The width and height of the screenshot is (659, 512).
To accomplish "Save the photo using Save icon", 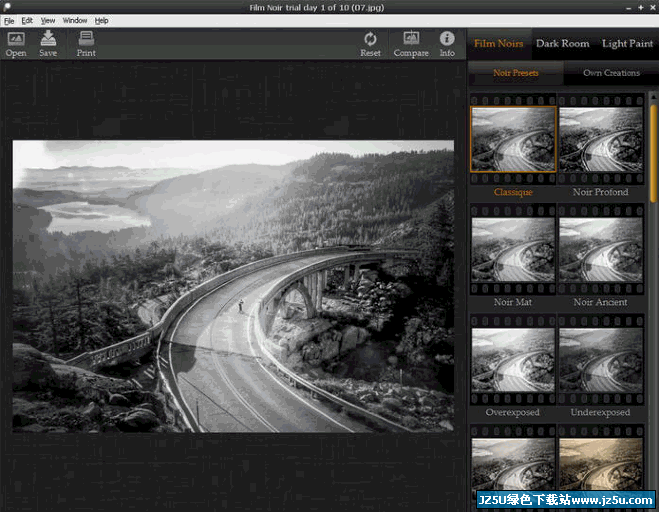I will pyautogui.click(x=48, y=44).
